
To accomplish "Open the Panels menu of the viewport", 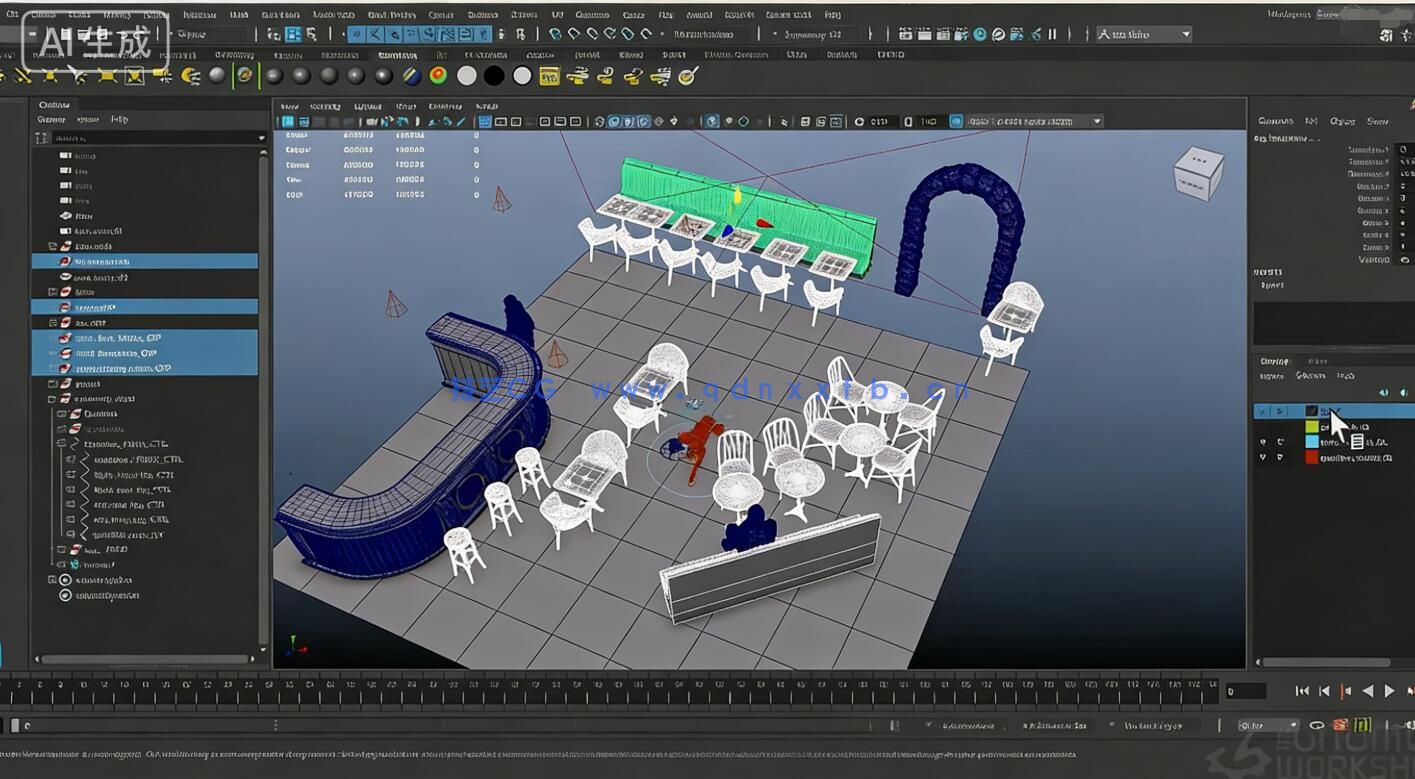I will [x=487, y=105].
